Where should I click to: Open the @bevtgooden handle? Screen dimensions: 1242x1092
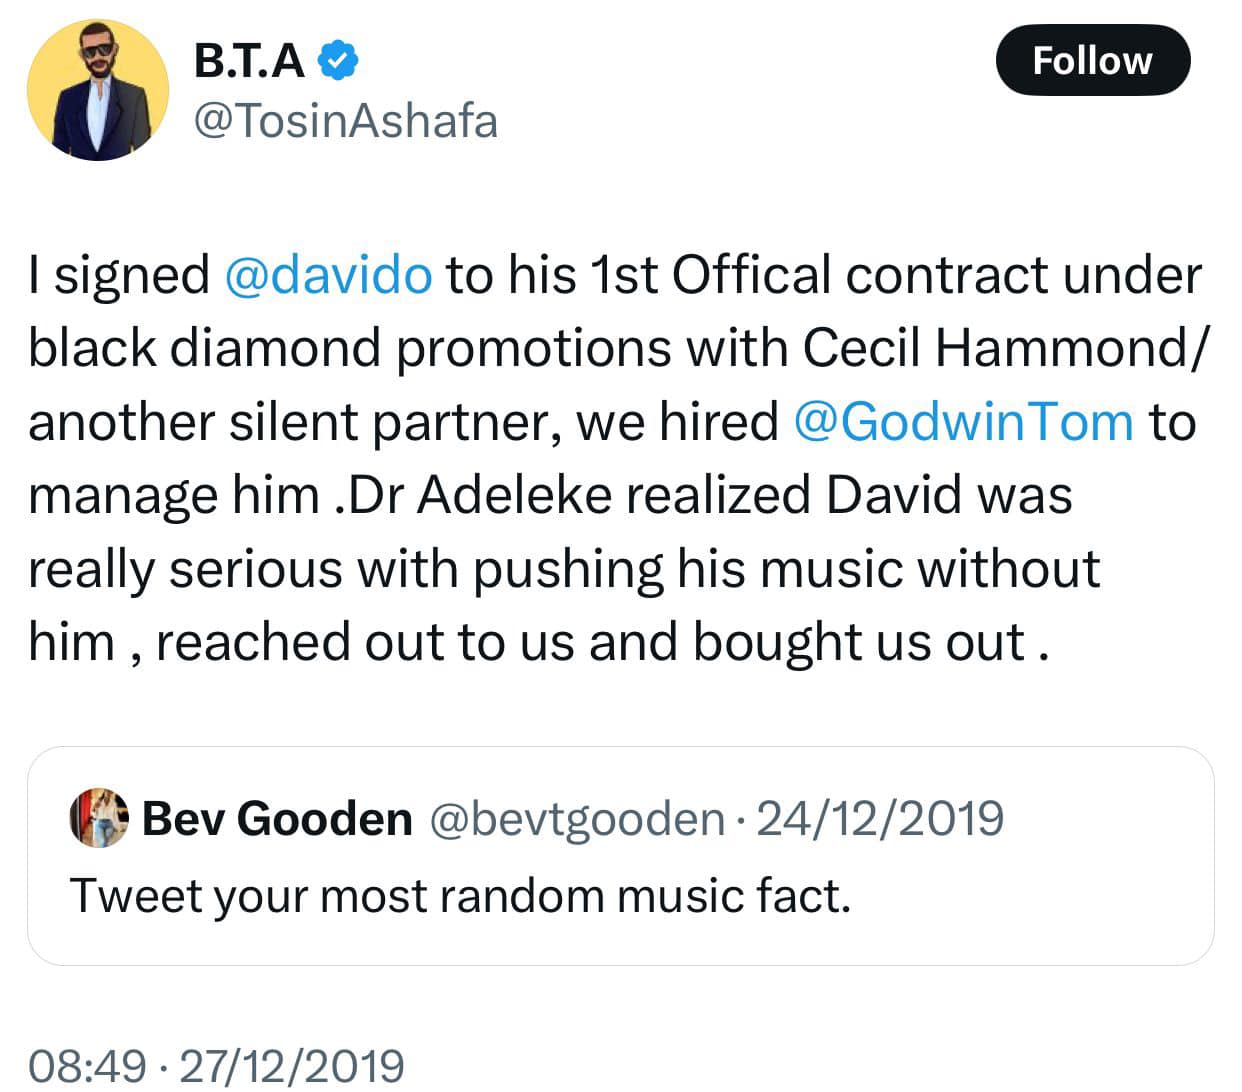click(577, 818)
